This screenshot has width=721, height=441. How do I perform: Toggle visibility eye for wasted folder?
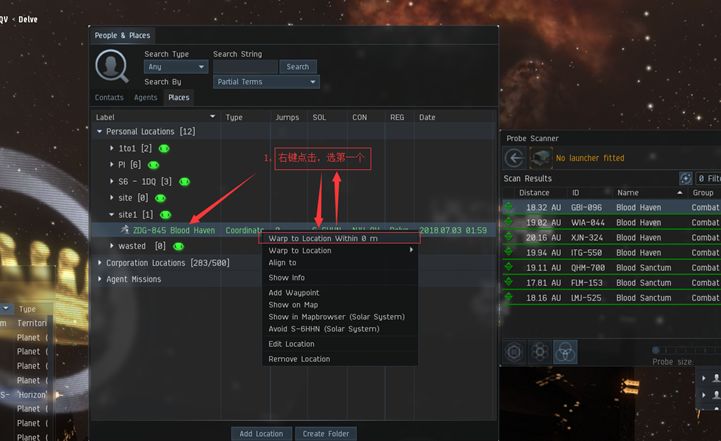click(178, 246)
